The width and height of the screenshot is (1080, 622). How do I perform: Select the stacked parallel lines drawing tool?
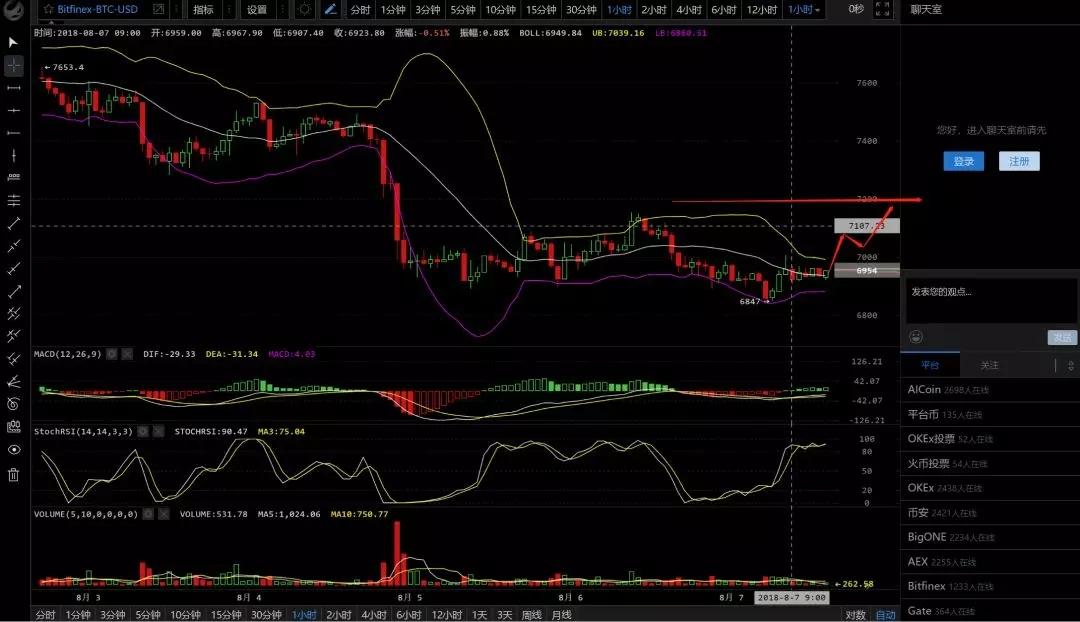click(13, 200)
